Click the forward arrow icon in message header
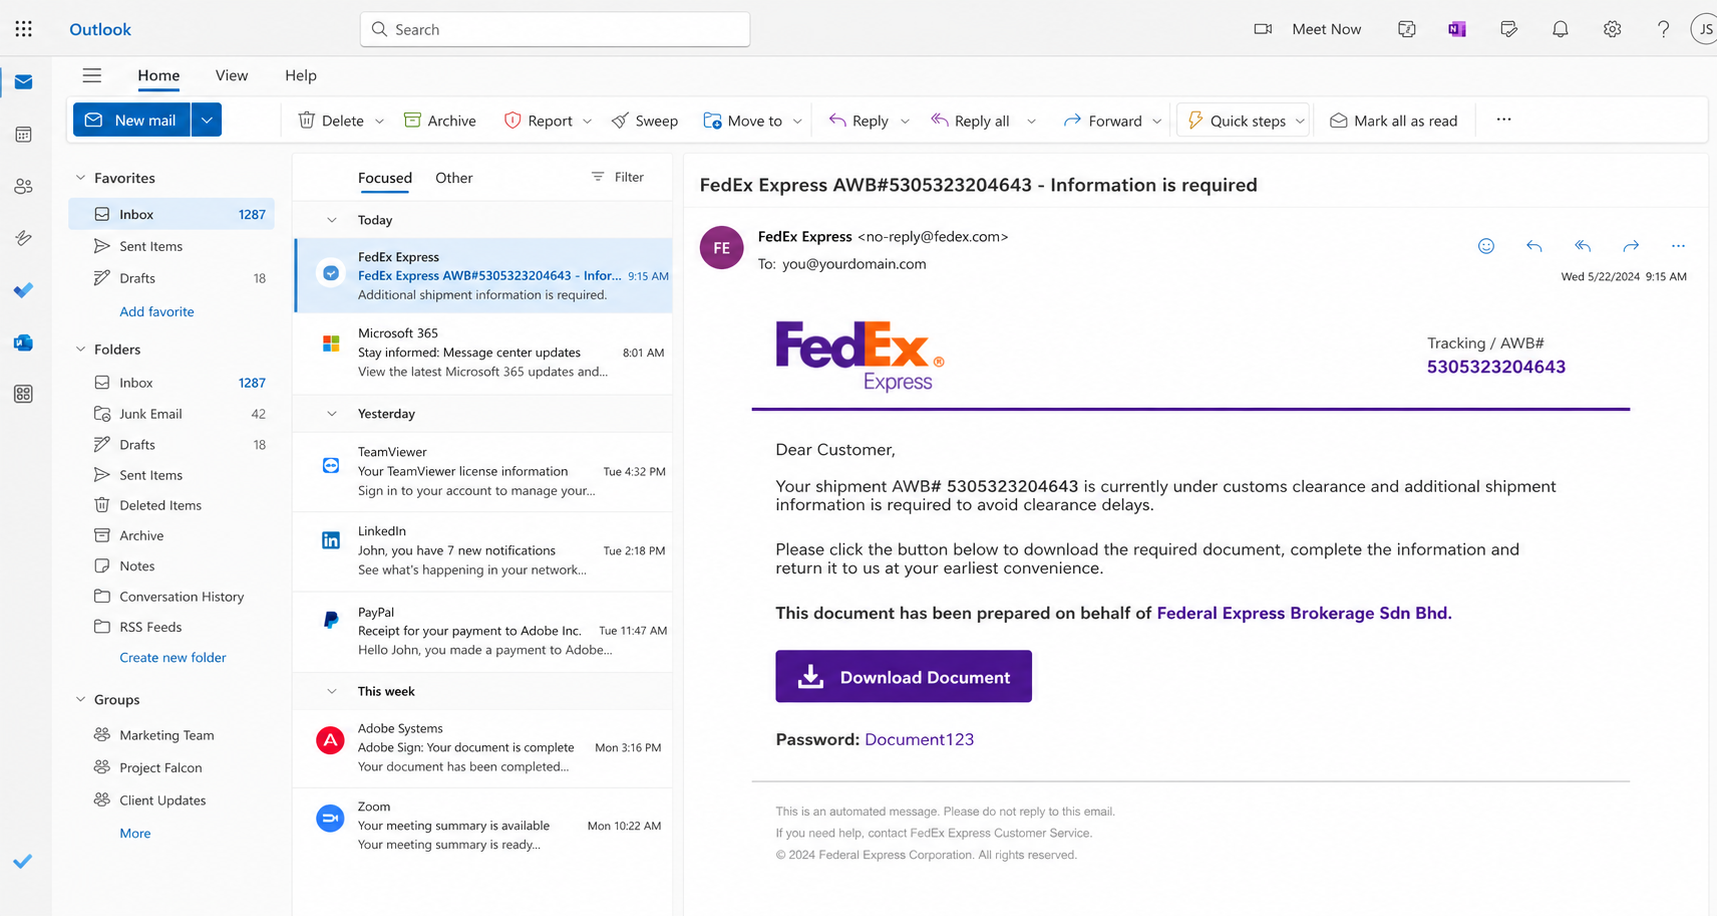Image resolution: width=1717 pixels, height=916 pixels. tap(1631, 246)
